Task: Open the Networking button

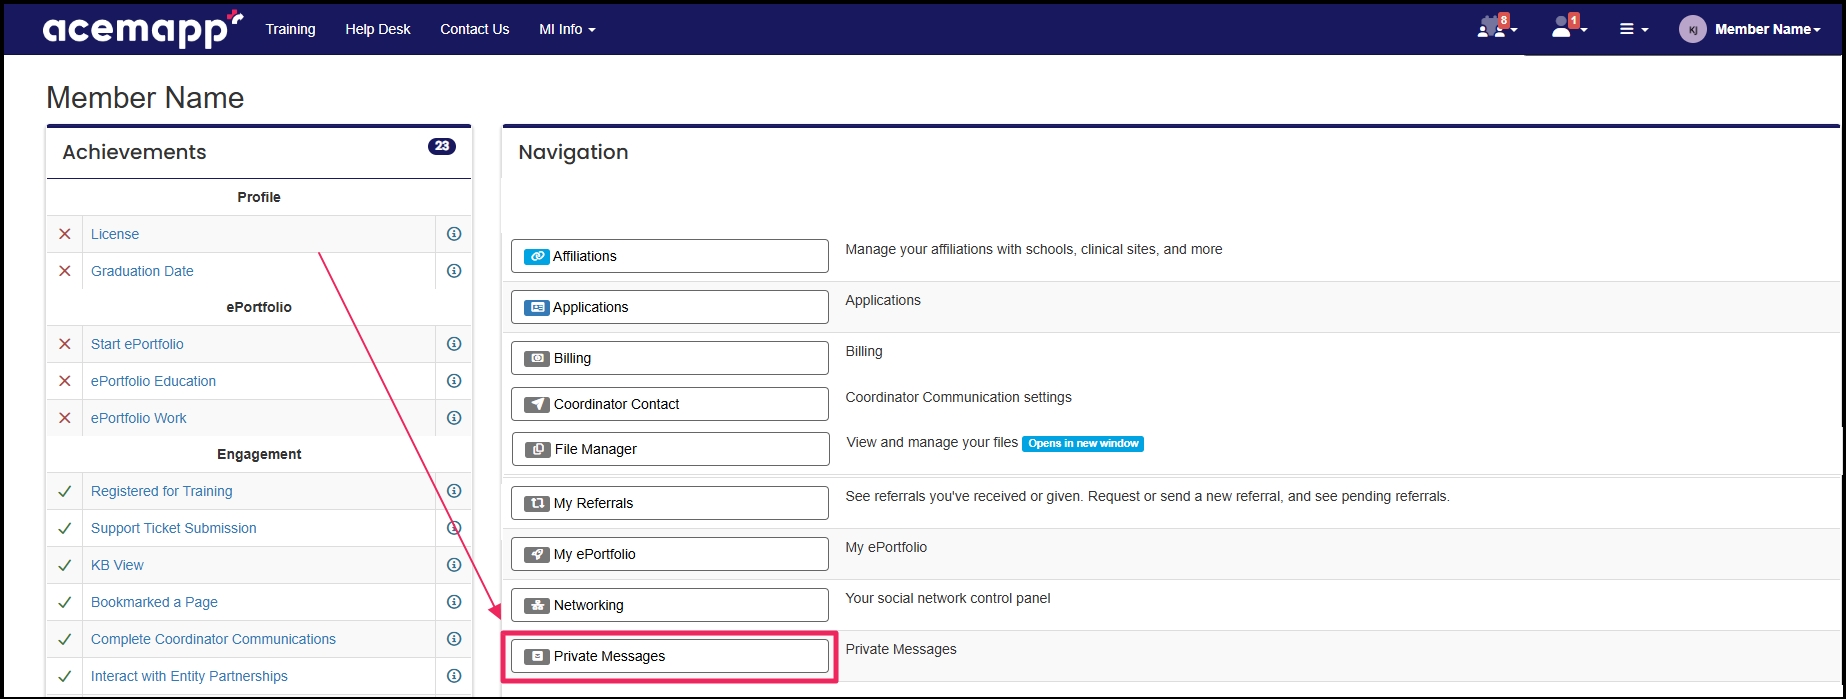Action: [670, 605]
